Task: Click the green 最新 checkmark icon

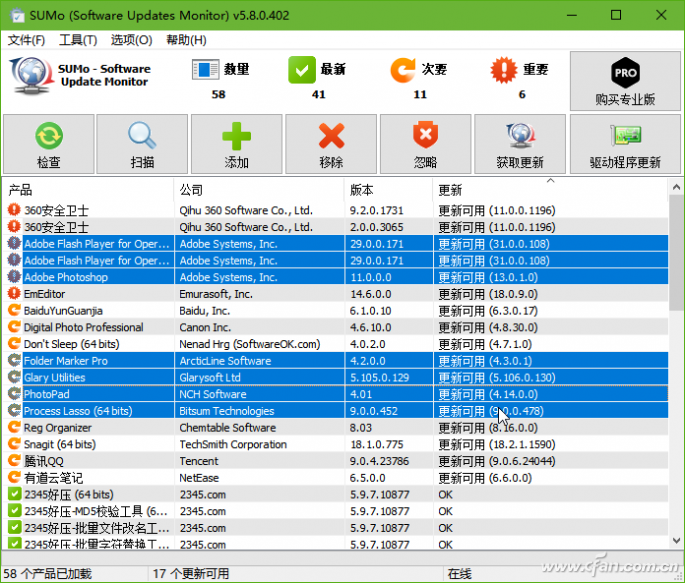Action: click(301, 70)
